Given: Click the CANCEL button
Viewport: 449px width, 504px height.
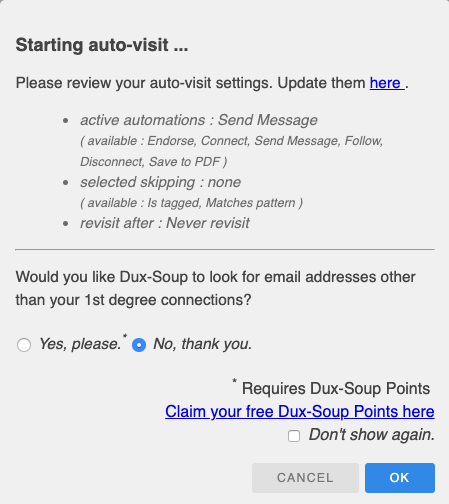Looking at the screenshot, I should 305,478.
